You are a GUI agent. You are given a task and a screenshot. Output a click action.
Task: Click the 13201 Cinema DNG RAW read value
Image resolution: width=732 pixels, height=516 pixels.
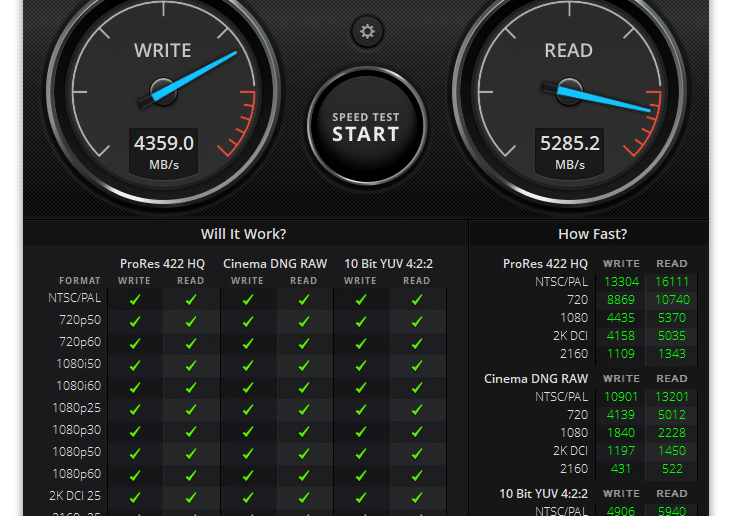(x=672, y=396)
